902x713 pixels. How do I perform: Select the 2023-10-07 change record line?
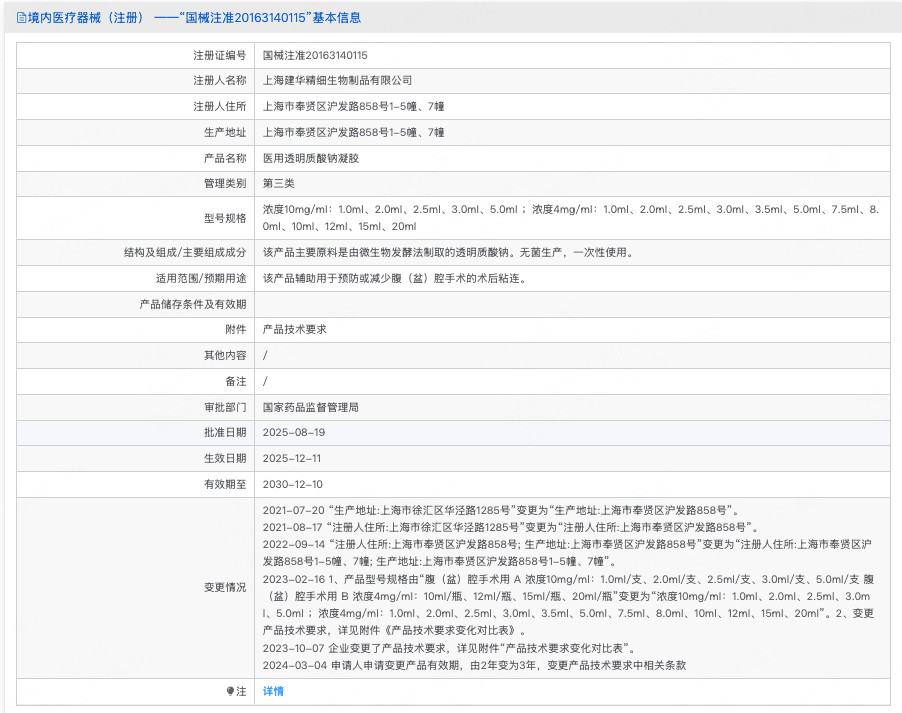449,649
